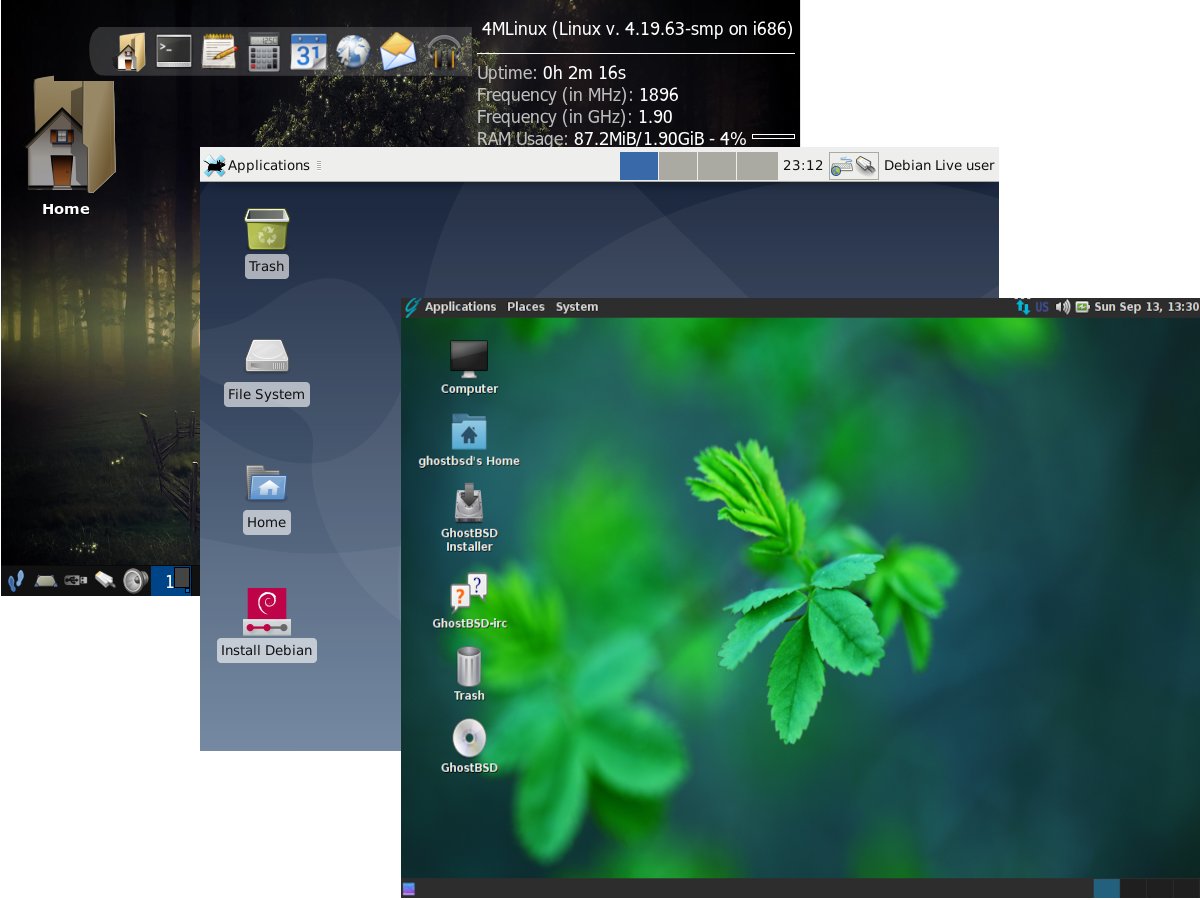This screenshot has height=900, width=1200.
Task: Click the Sun Sep 13, 13:30 clock
Action: [1146, 307]
